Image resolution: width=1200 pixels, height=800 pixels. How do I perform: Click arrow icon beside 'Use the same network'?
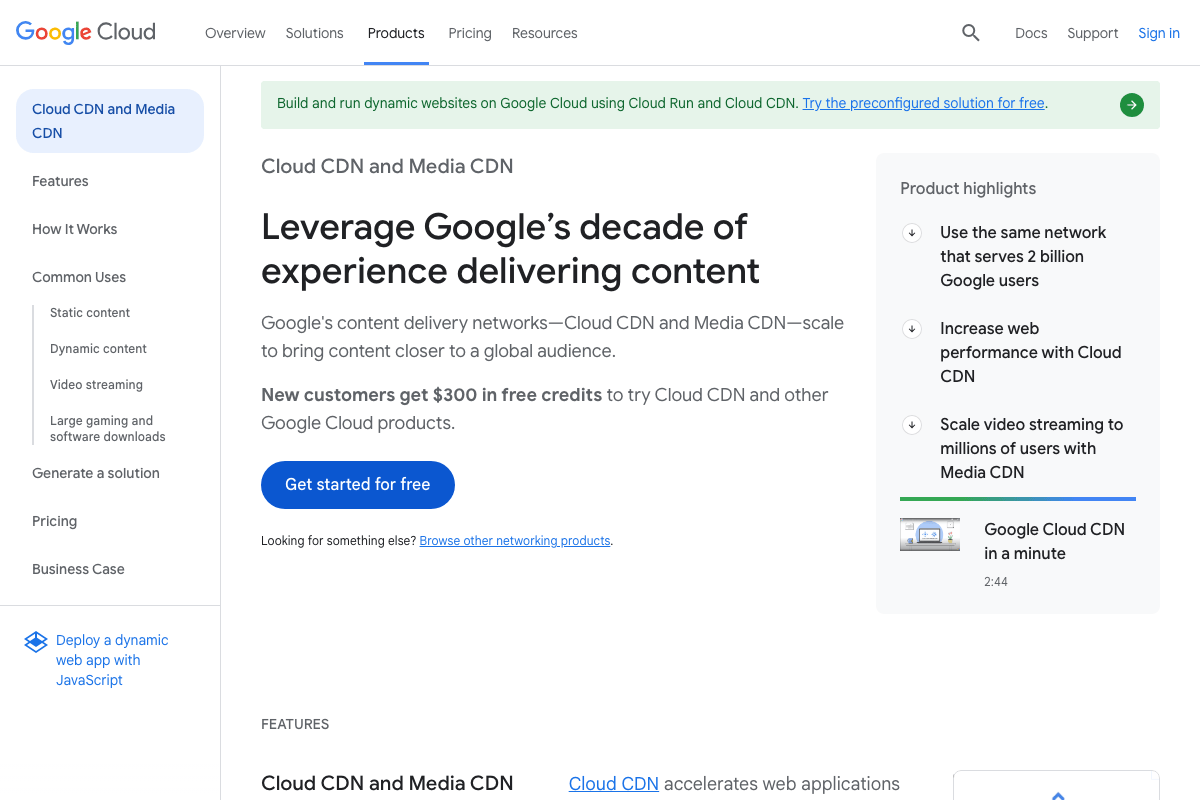[x=912, y=233]
